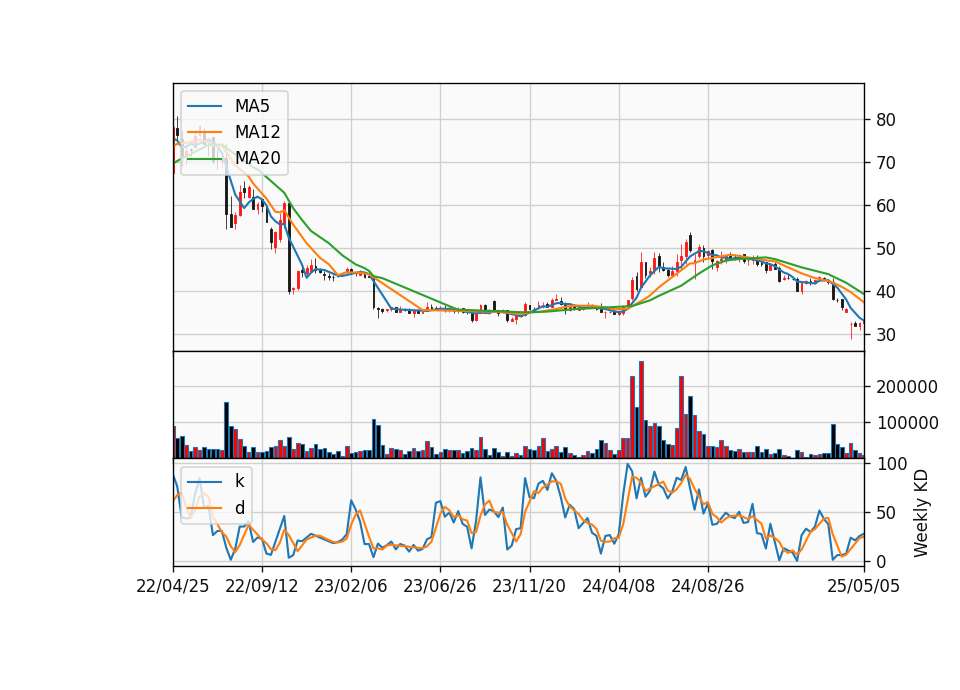
Task: Click the 22/04/25 date label
Action: 173,586
